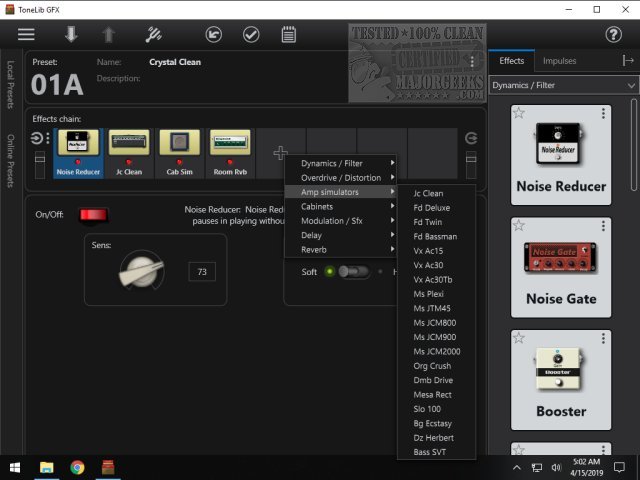Screen dimensions: 640x480
Task: Open the Online Presets side panel
Action: pyautogui.click(x=11, y=161)
